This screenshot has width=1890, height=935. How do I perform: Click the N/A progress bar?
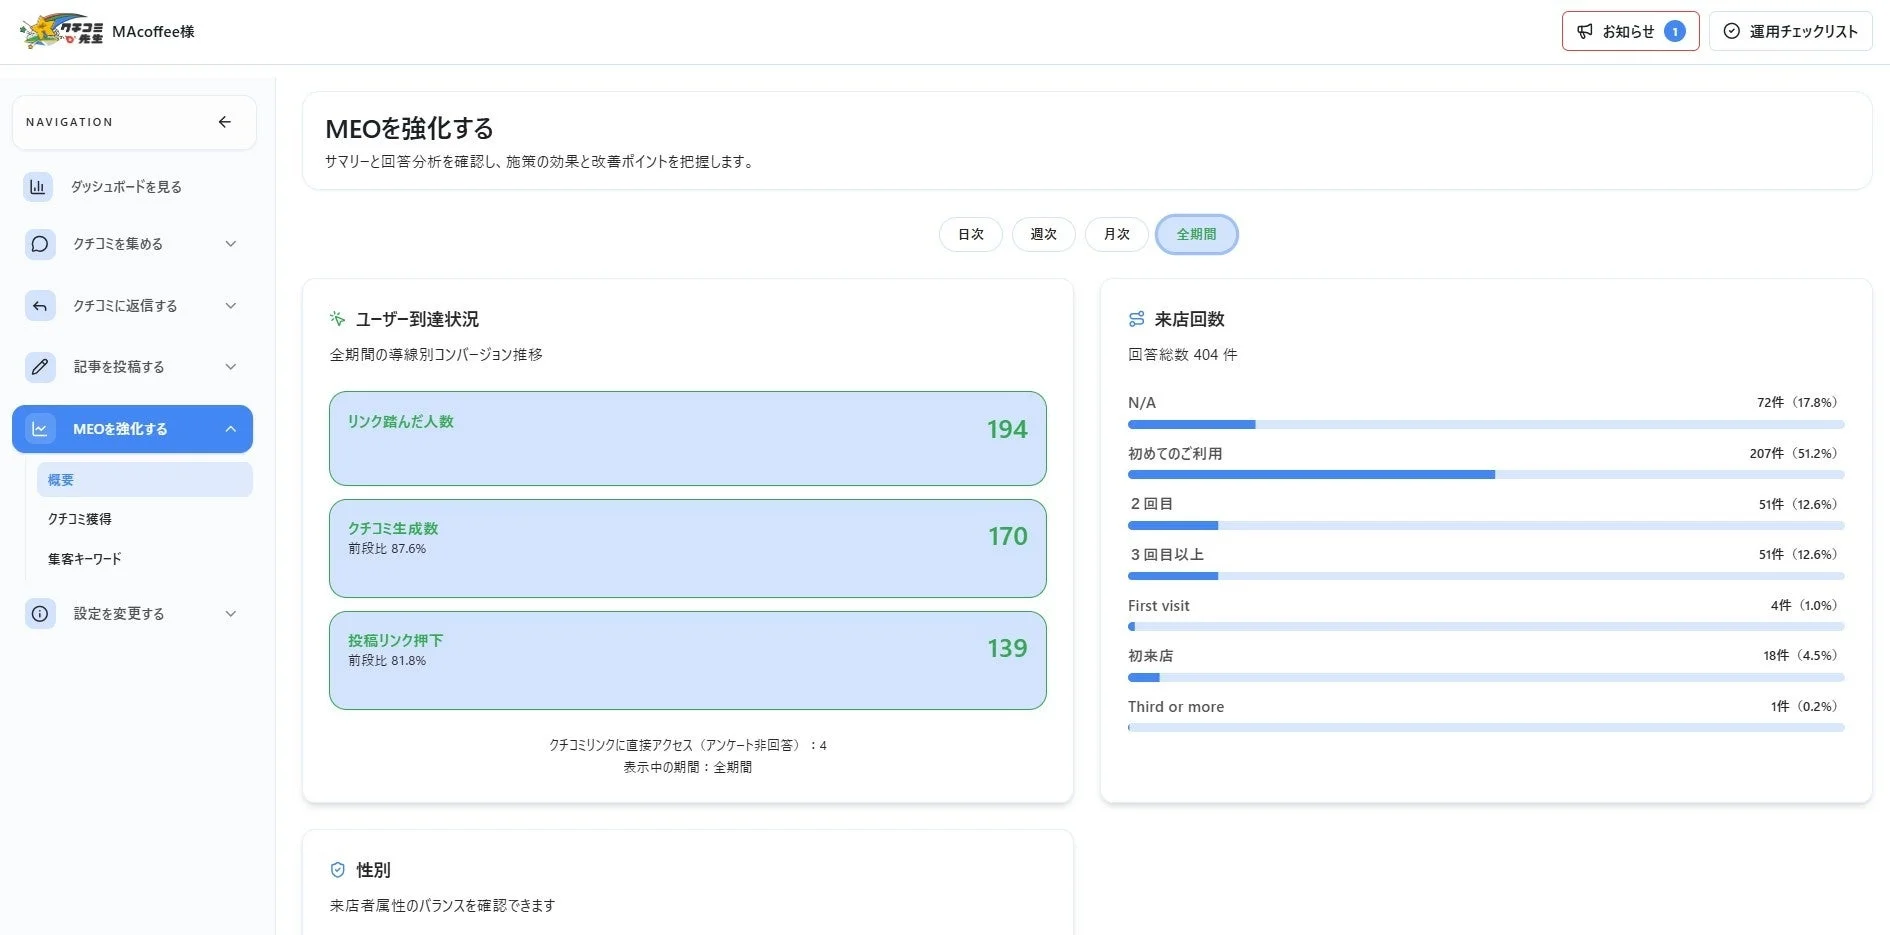(1486, 425)
